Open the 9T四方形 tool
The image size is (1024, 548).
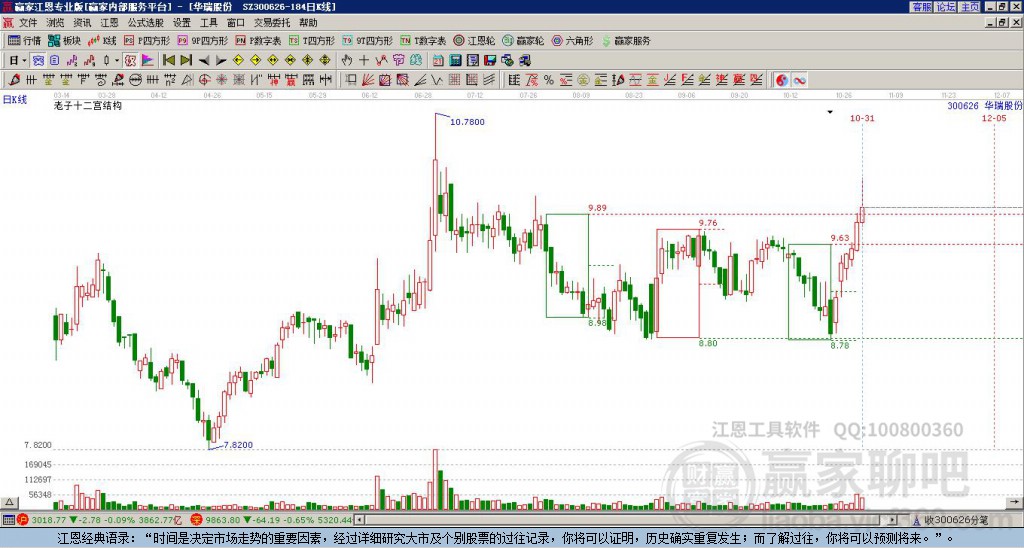[368, 40]
